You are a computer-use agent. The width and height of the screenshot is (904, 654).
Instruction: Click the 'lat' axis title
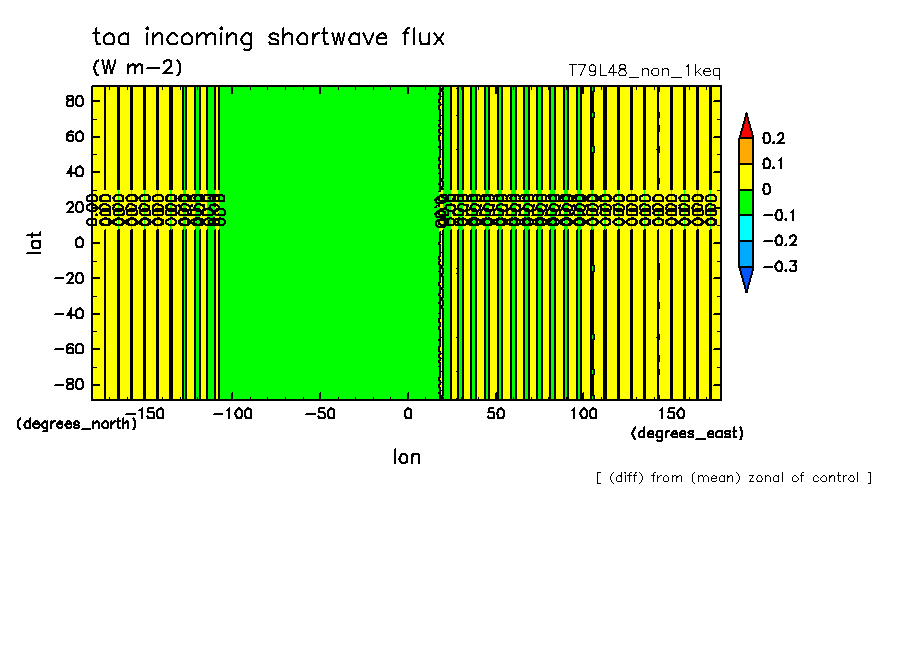pos(35,243)
